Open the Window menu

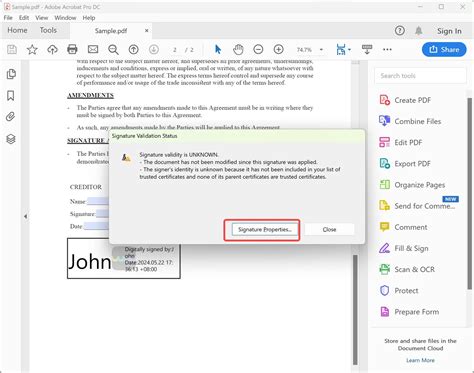point(65,18)
